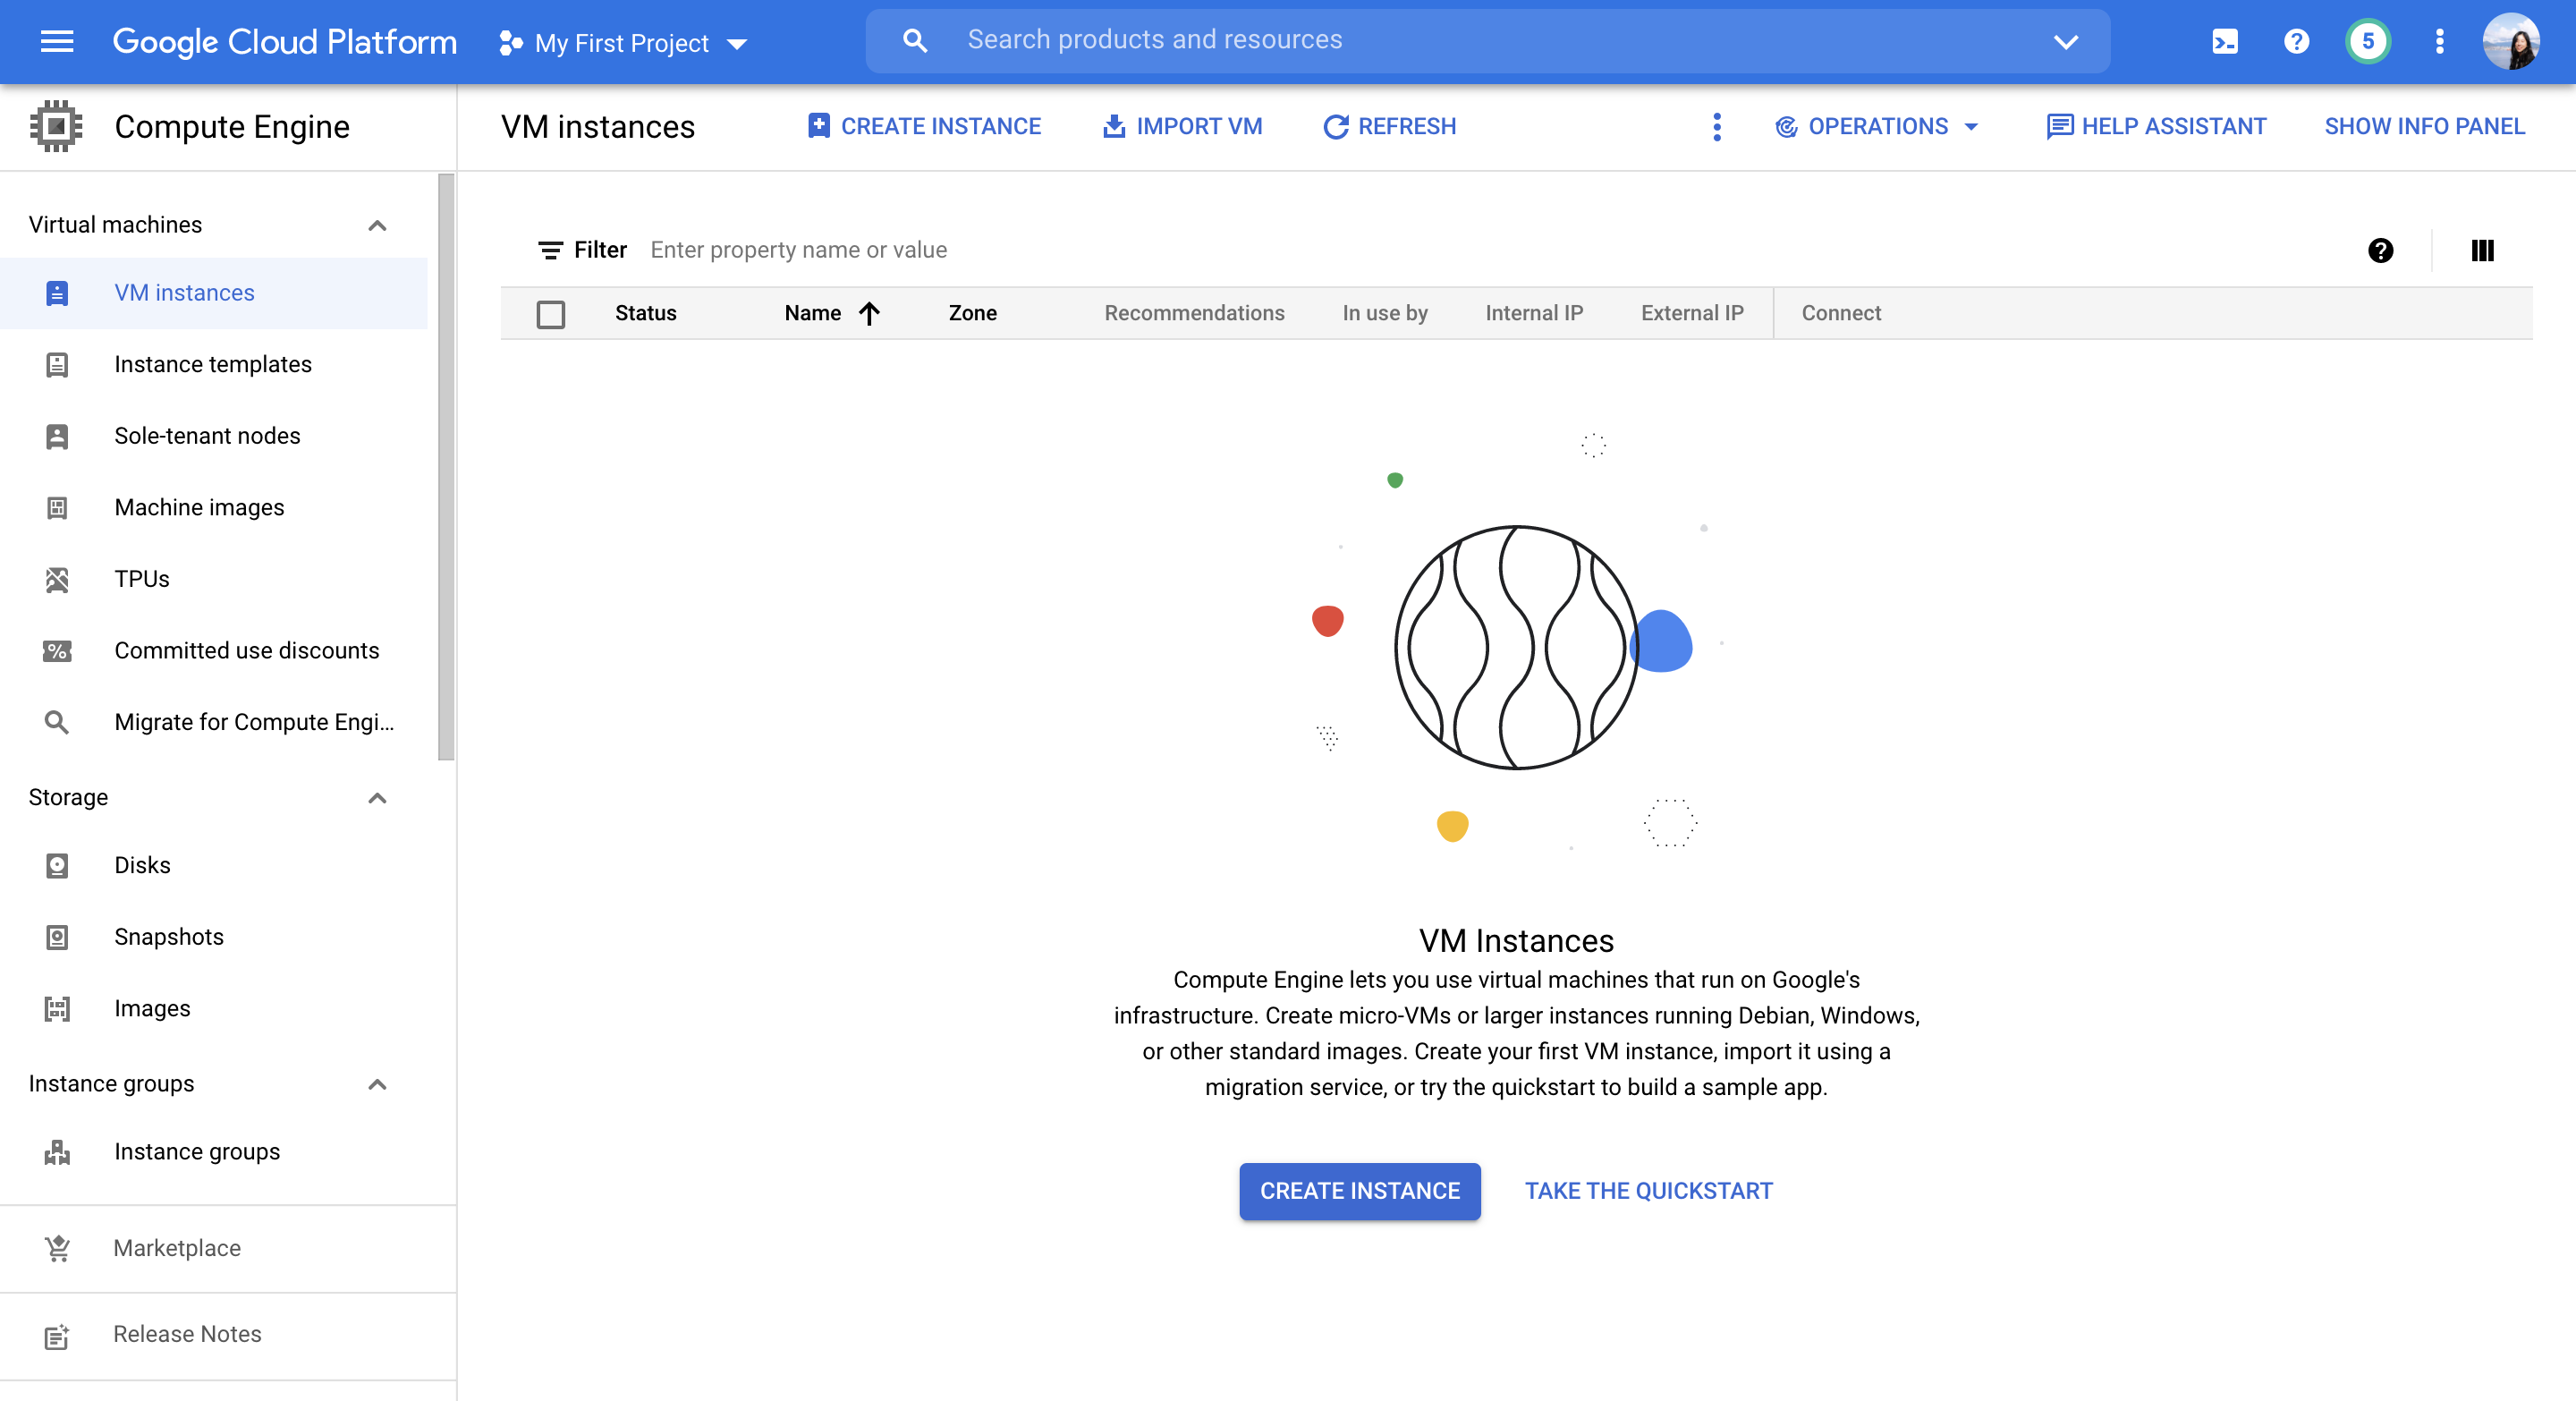This screenshot has width=2576, height=1401.
Task: Open the My First Project dropdown
Action: tap(623, 43)
